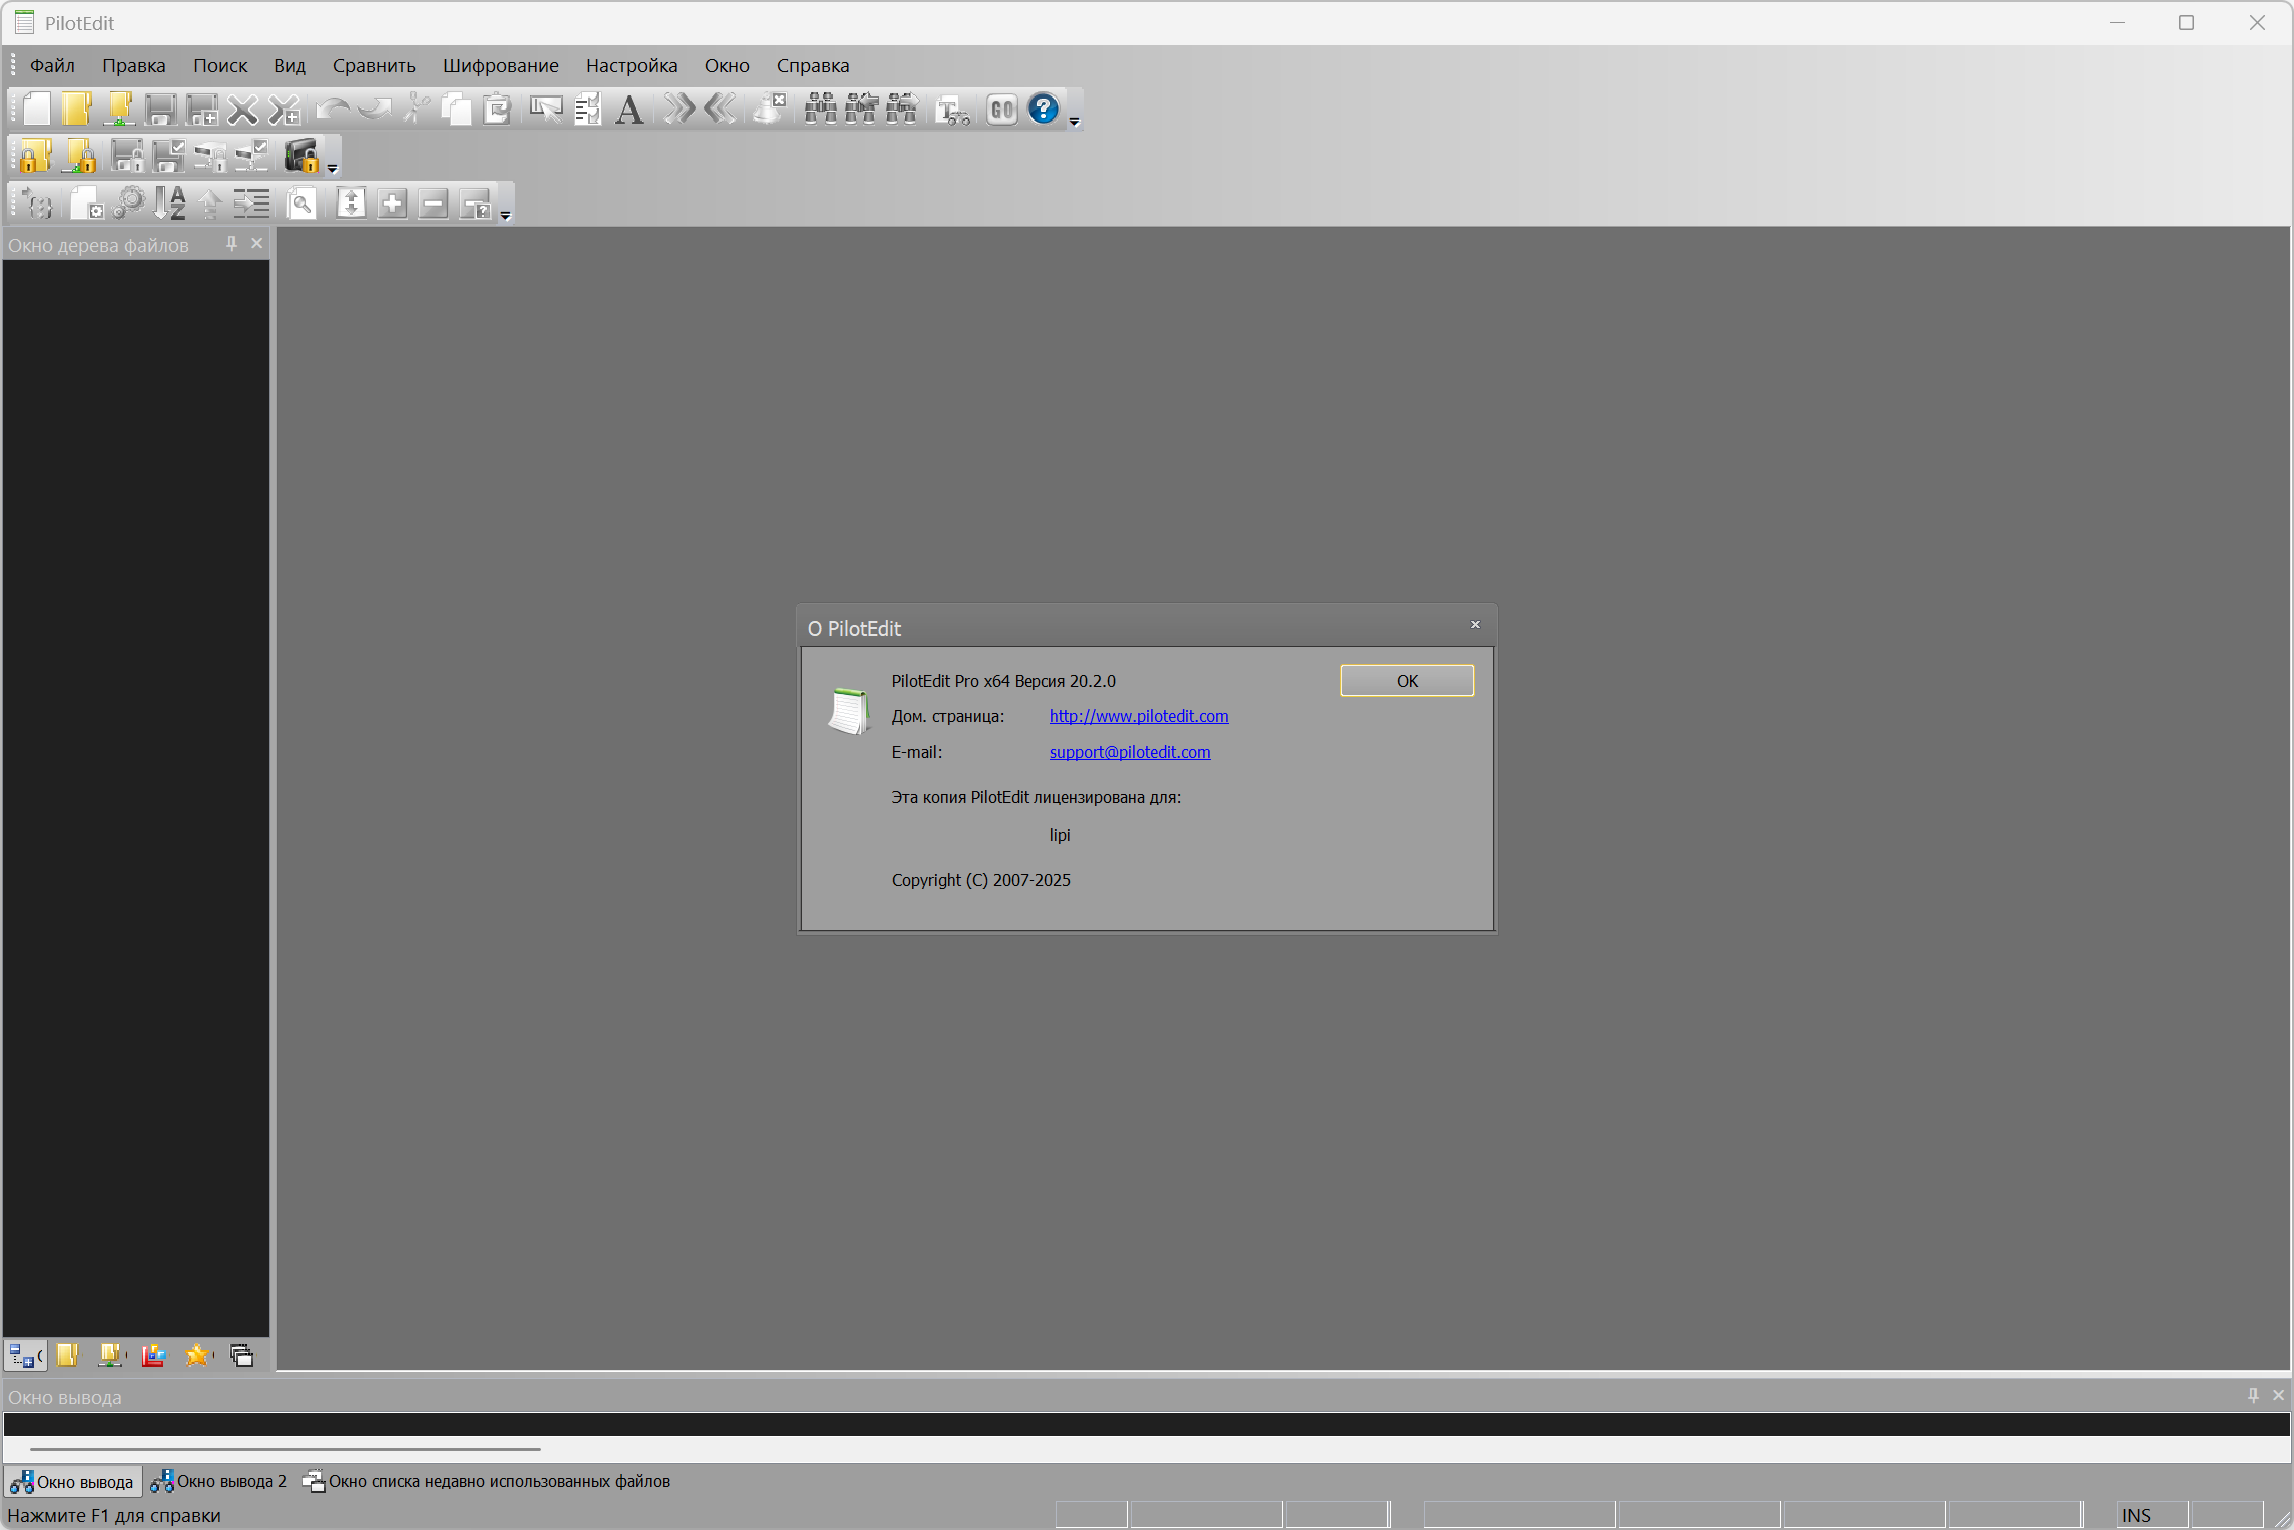Click the Replace text icon with binoculars
The image size is (2294, 1530).
(952, 109)
